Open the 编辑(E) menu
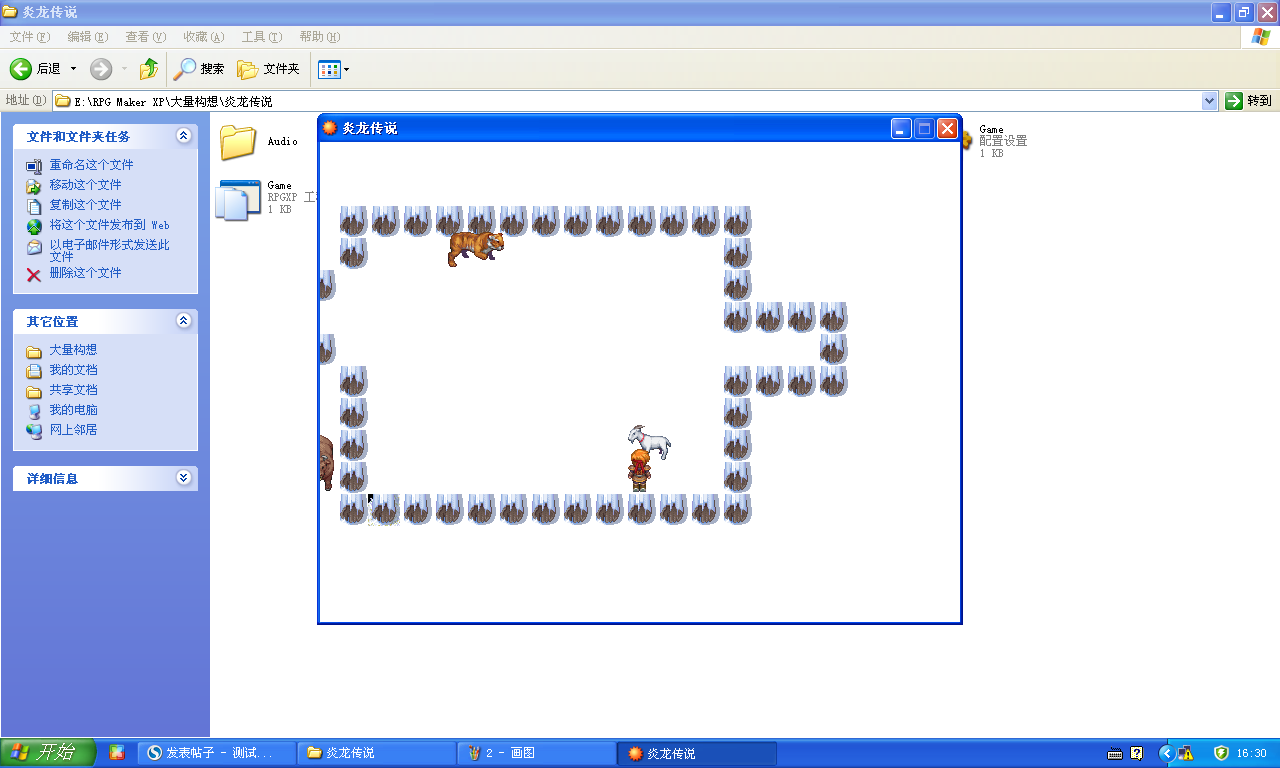 pos(87,37)
